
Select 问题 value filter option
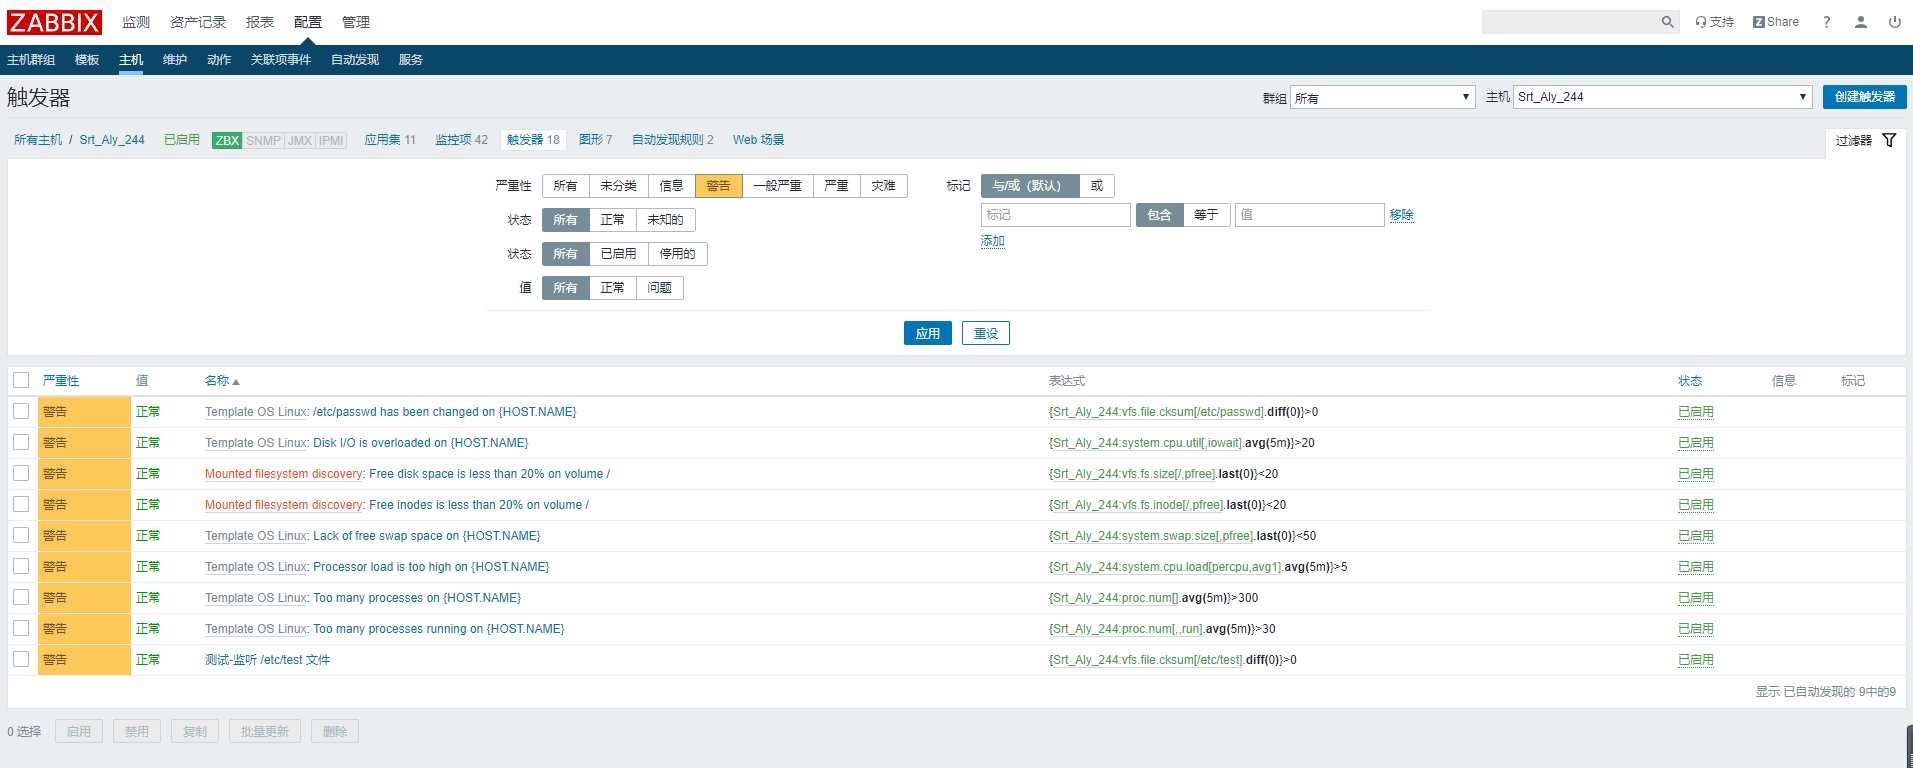tap(660, 288)
